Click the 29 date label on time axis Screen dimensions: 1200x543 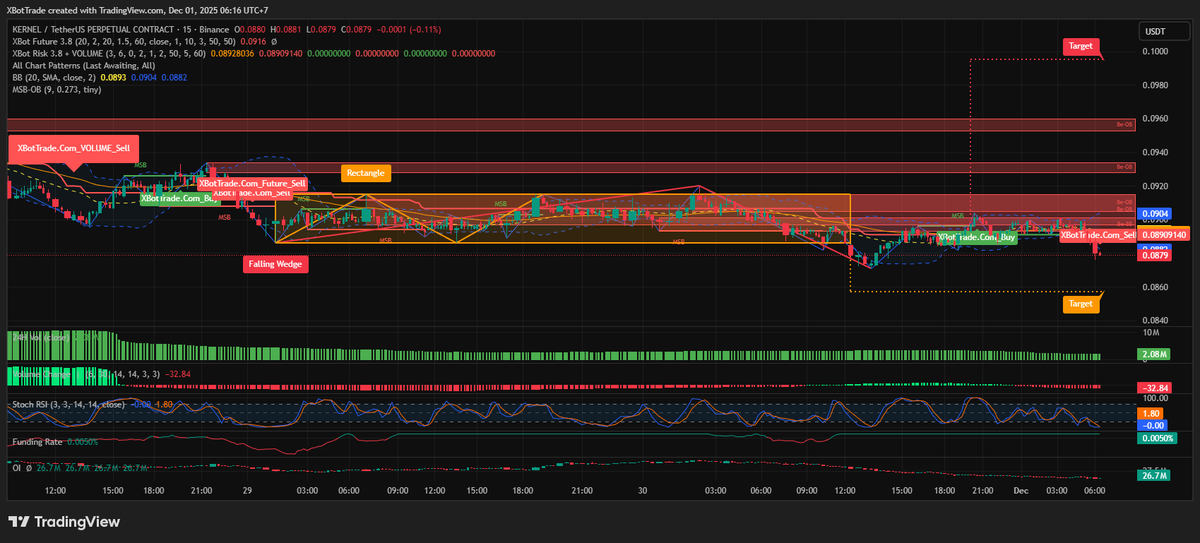246,491
